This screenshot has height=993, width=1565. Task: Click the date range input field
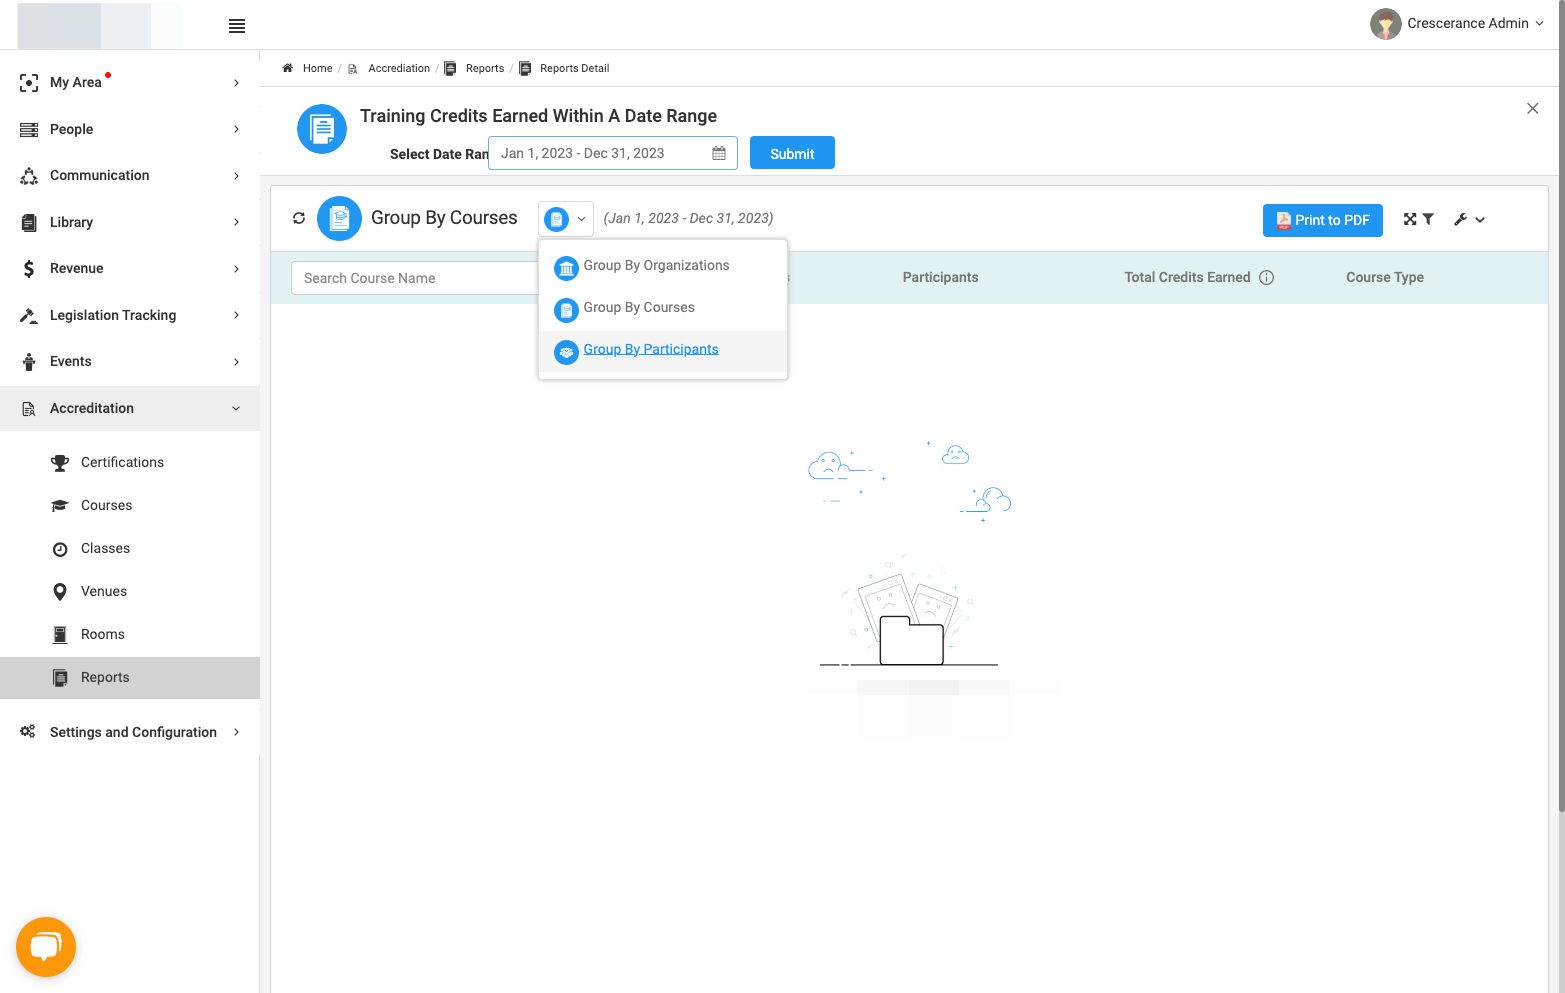612,153
